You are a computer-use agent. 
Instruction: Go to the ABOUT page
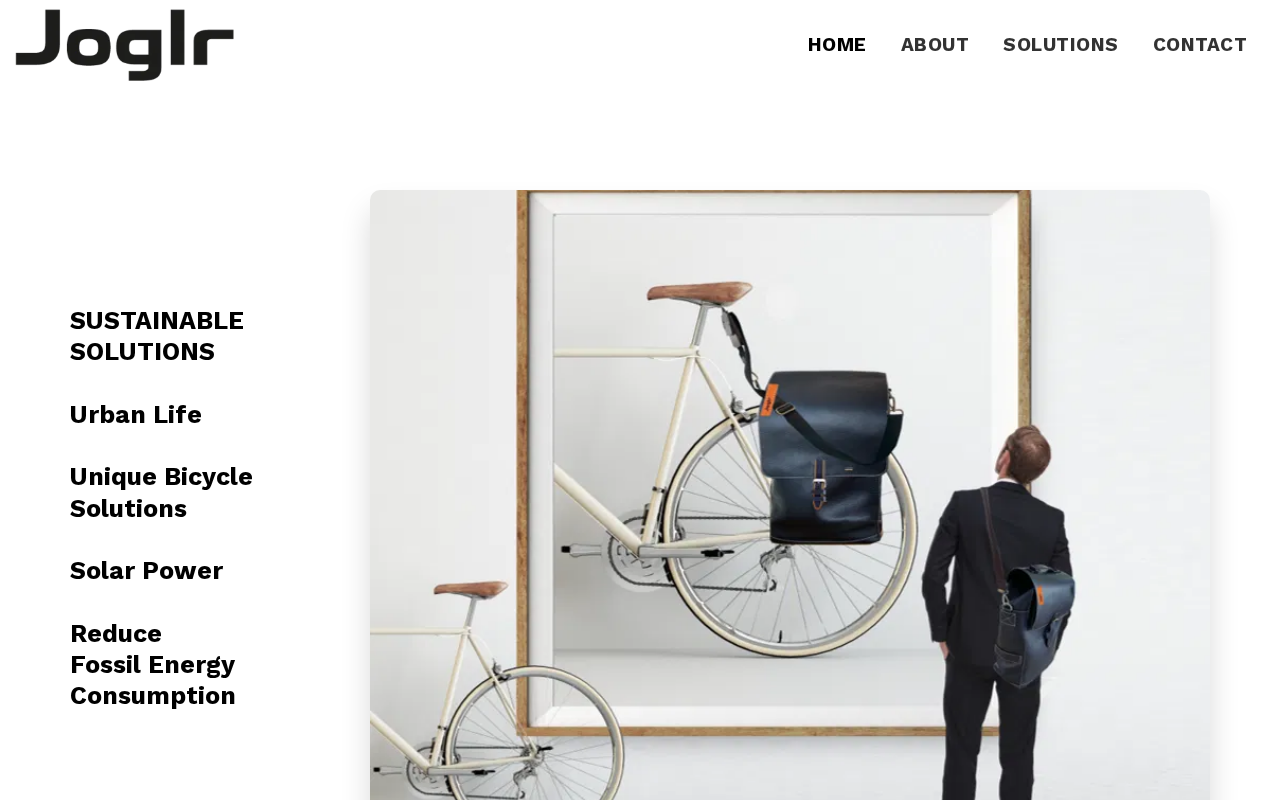click(935, 45)
